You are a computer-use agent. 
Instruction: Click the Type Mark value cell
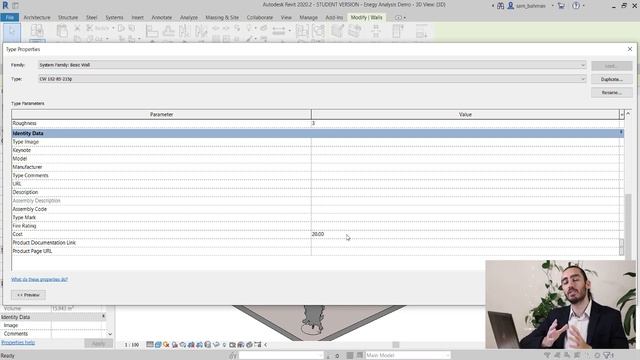point(465,218)
